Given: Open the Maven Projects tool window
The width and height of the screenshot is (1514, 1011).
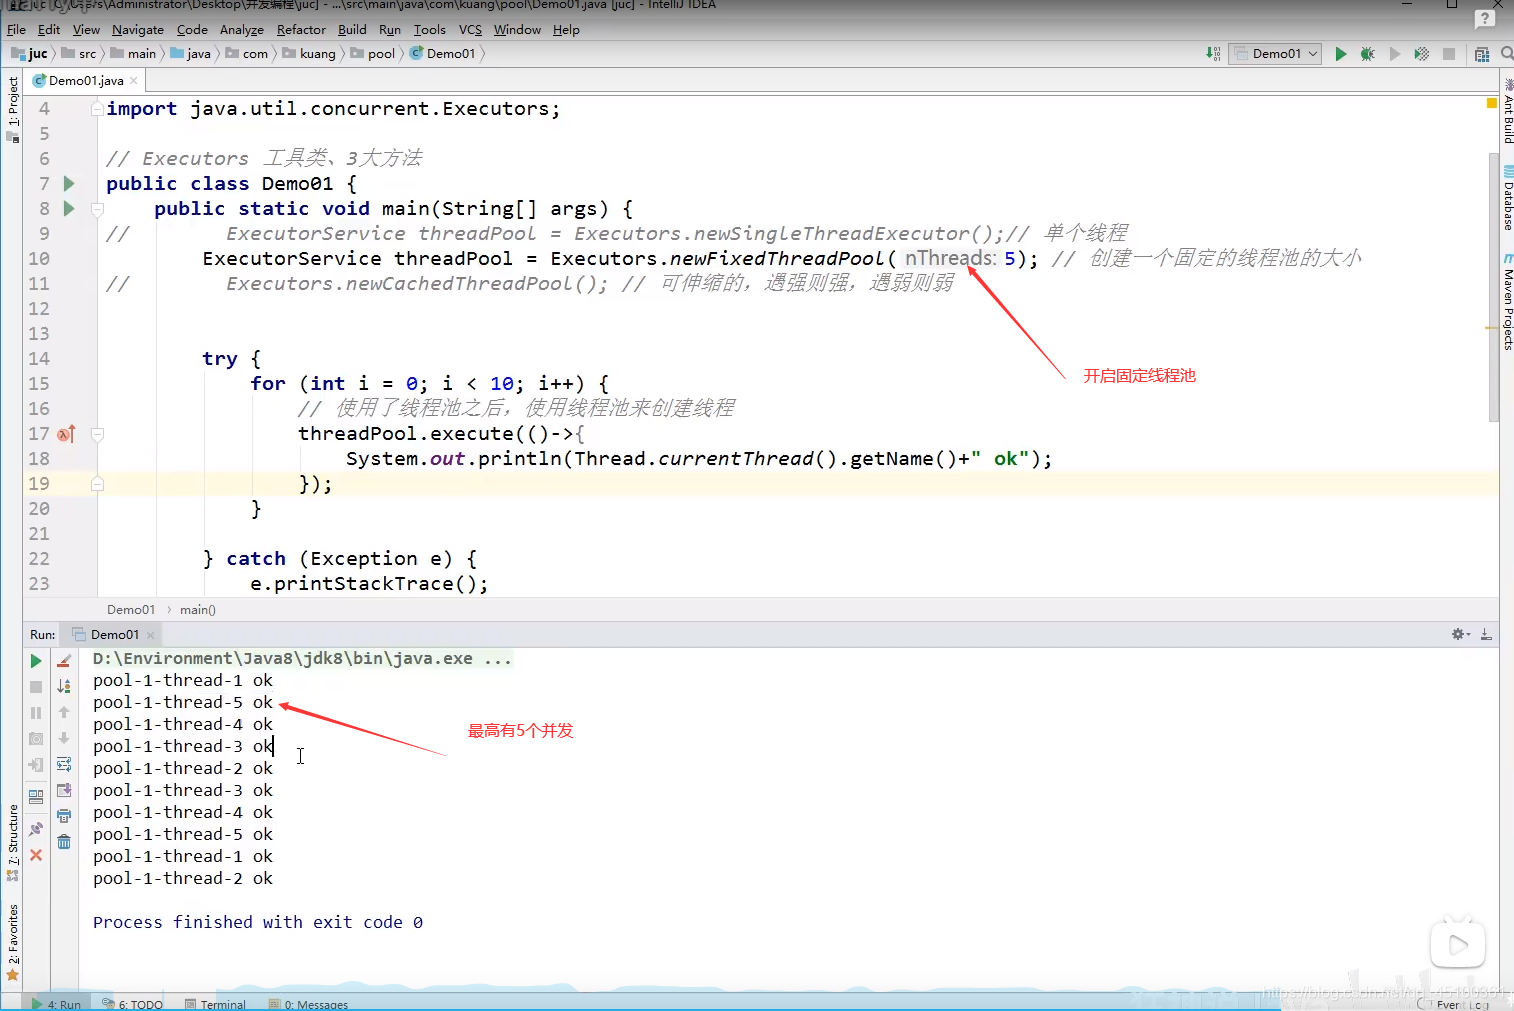Looking at the screenshot, I should [1507, 302].
